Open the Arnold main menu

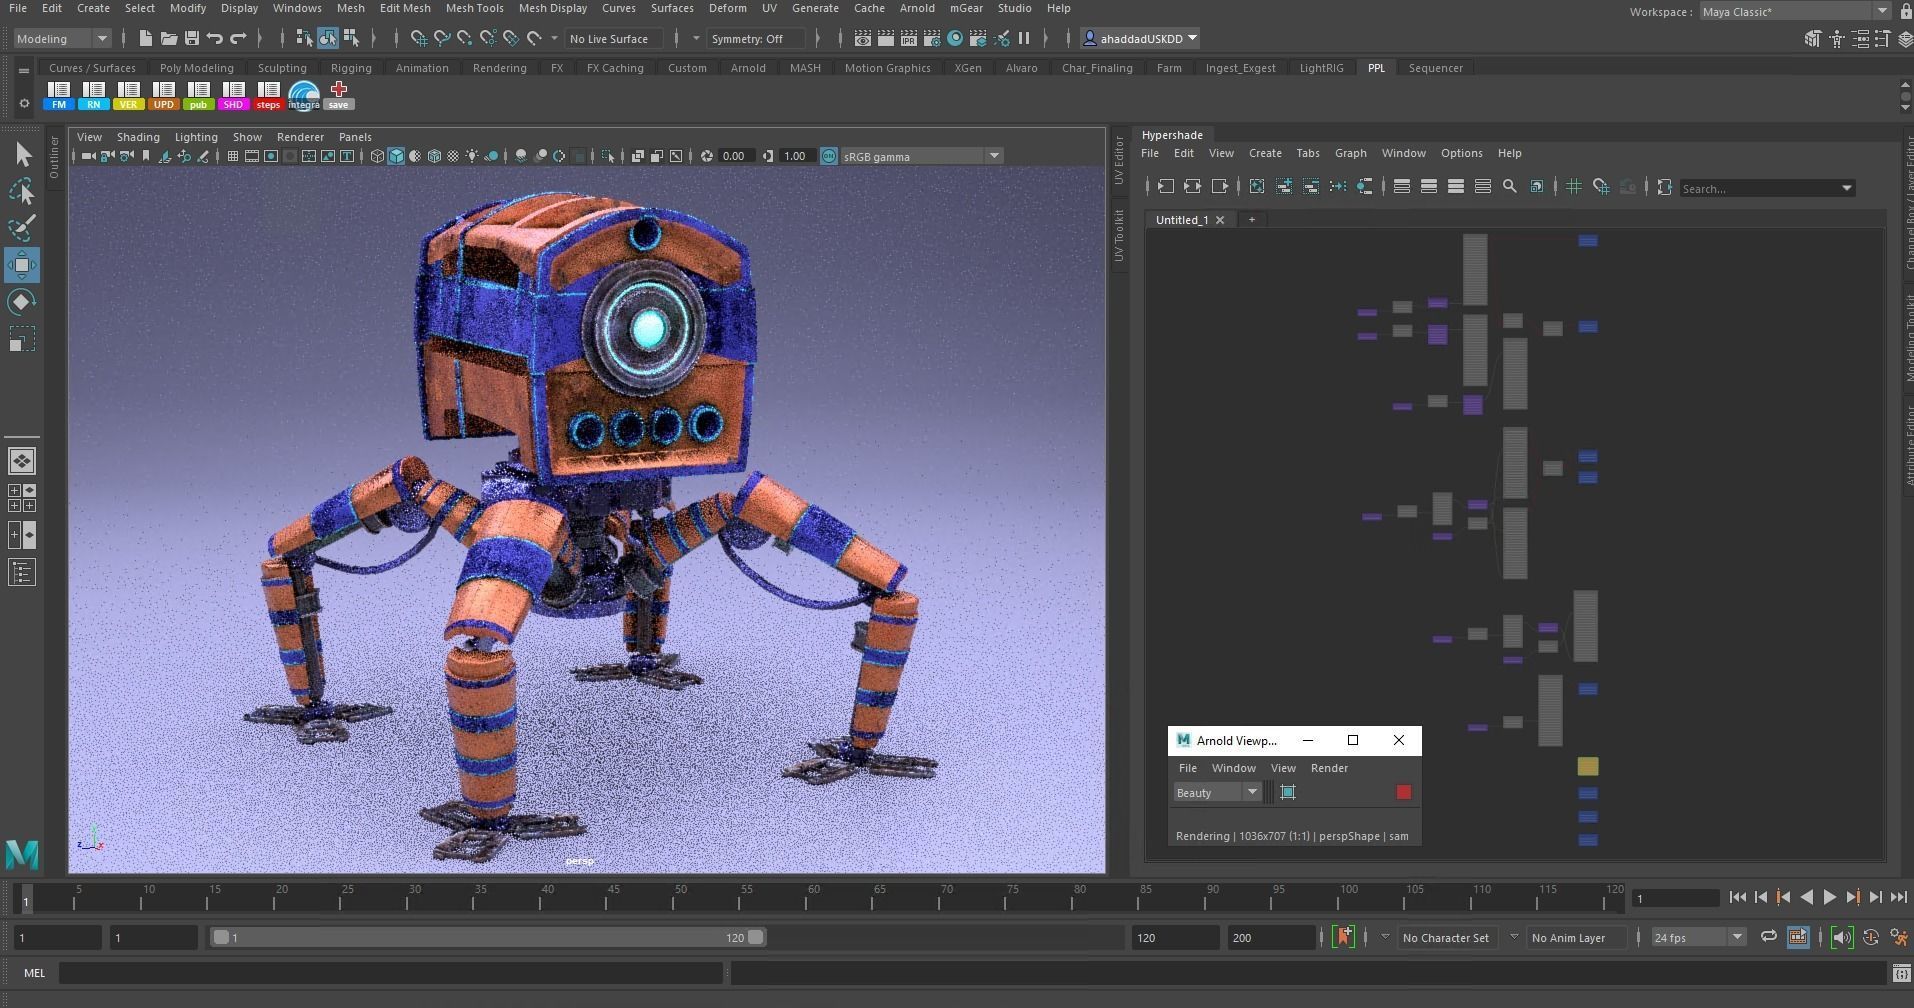pyautogui.click(x=917, y=8)
